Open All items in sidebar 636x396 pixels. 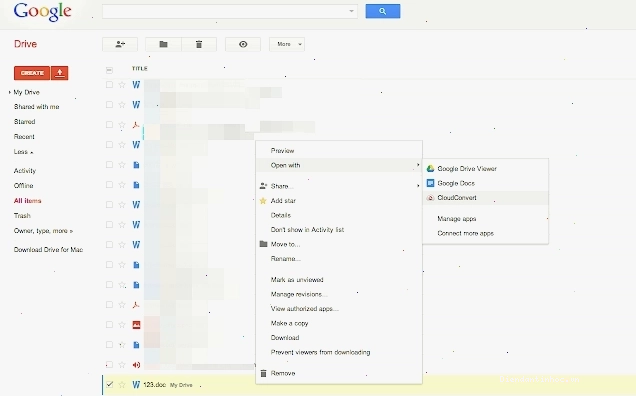coord(27,201)
